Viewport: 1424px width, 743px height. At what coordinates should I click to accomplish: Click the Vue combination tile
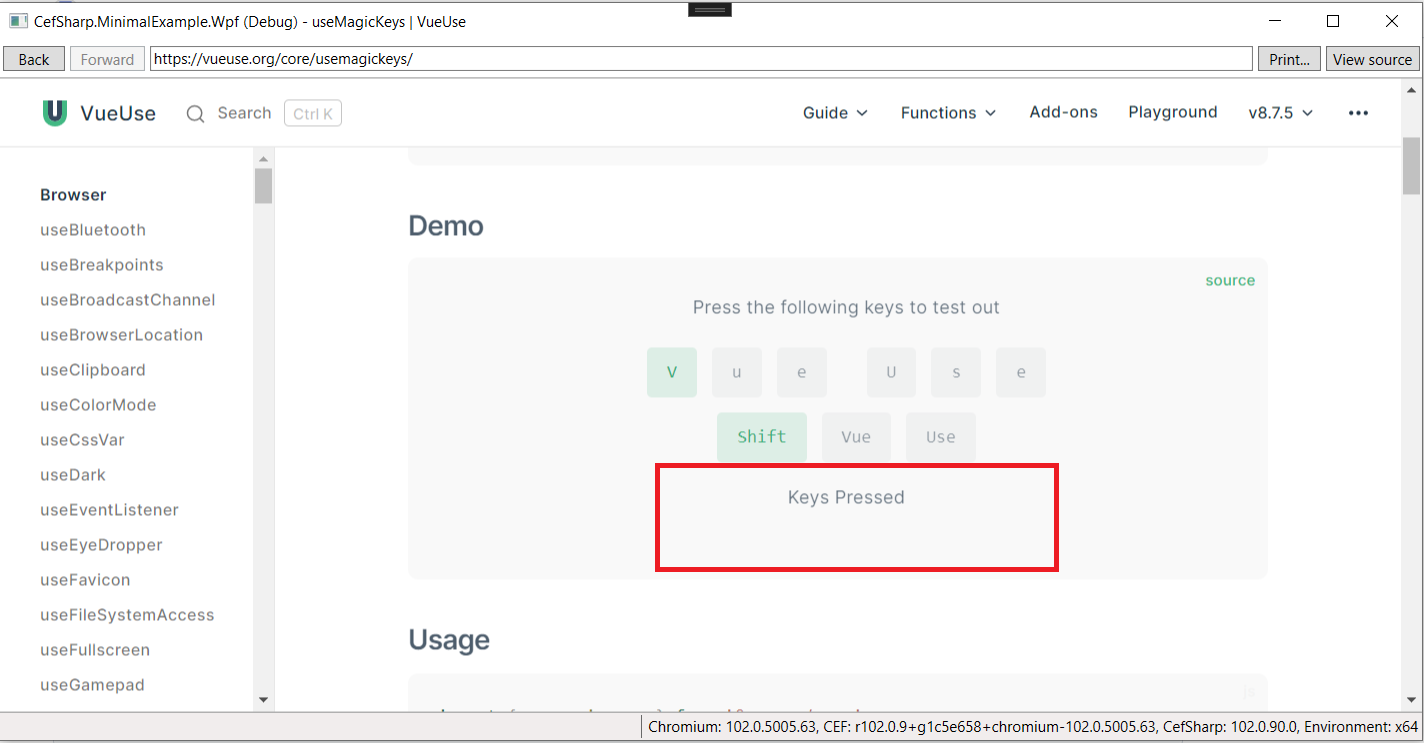point(856,437)
